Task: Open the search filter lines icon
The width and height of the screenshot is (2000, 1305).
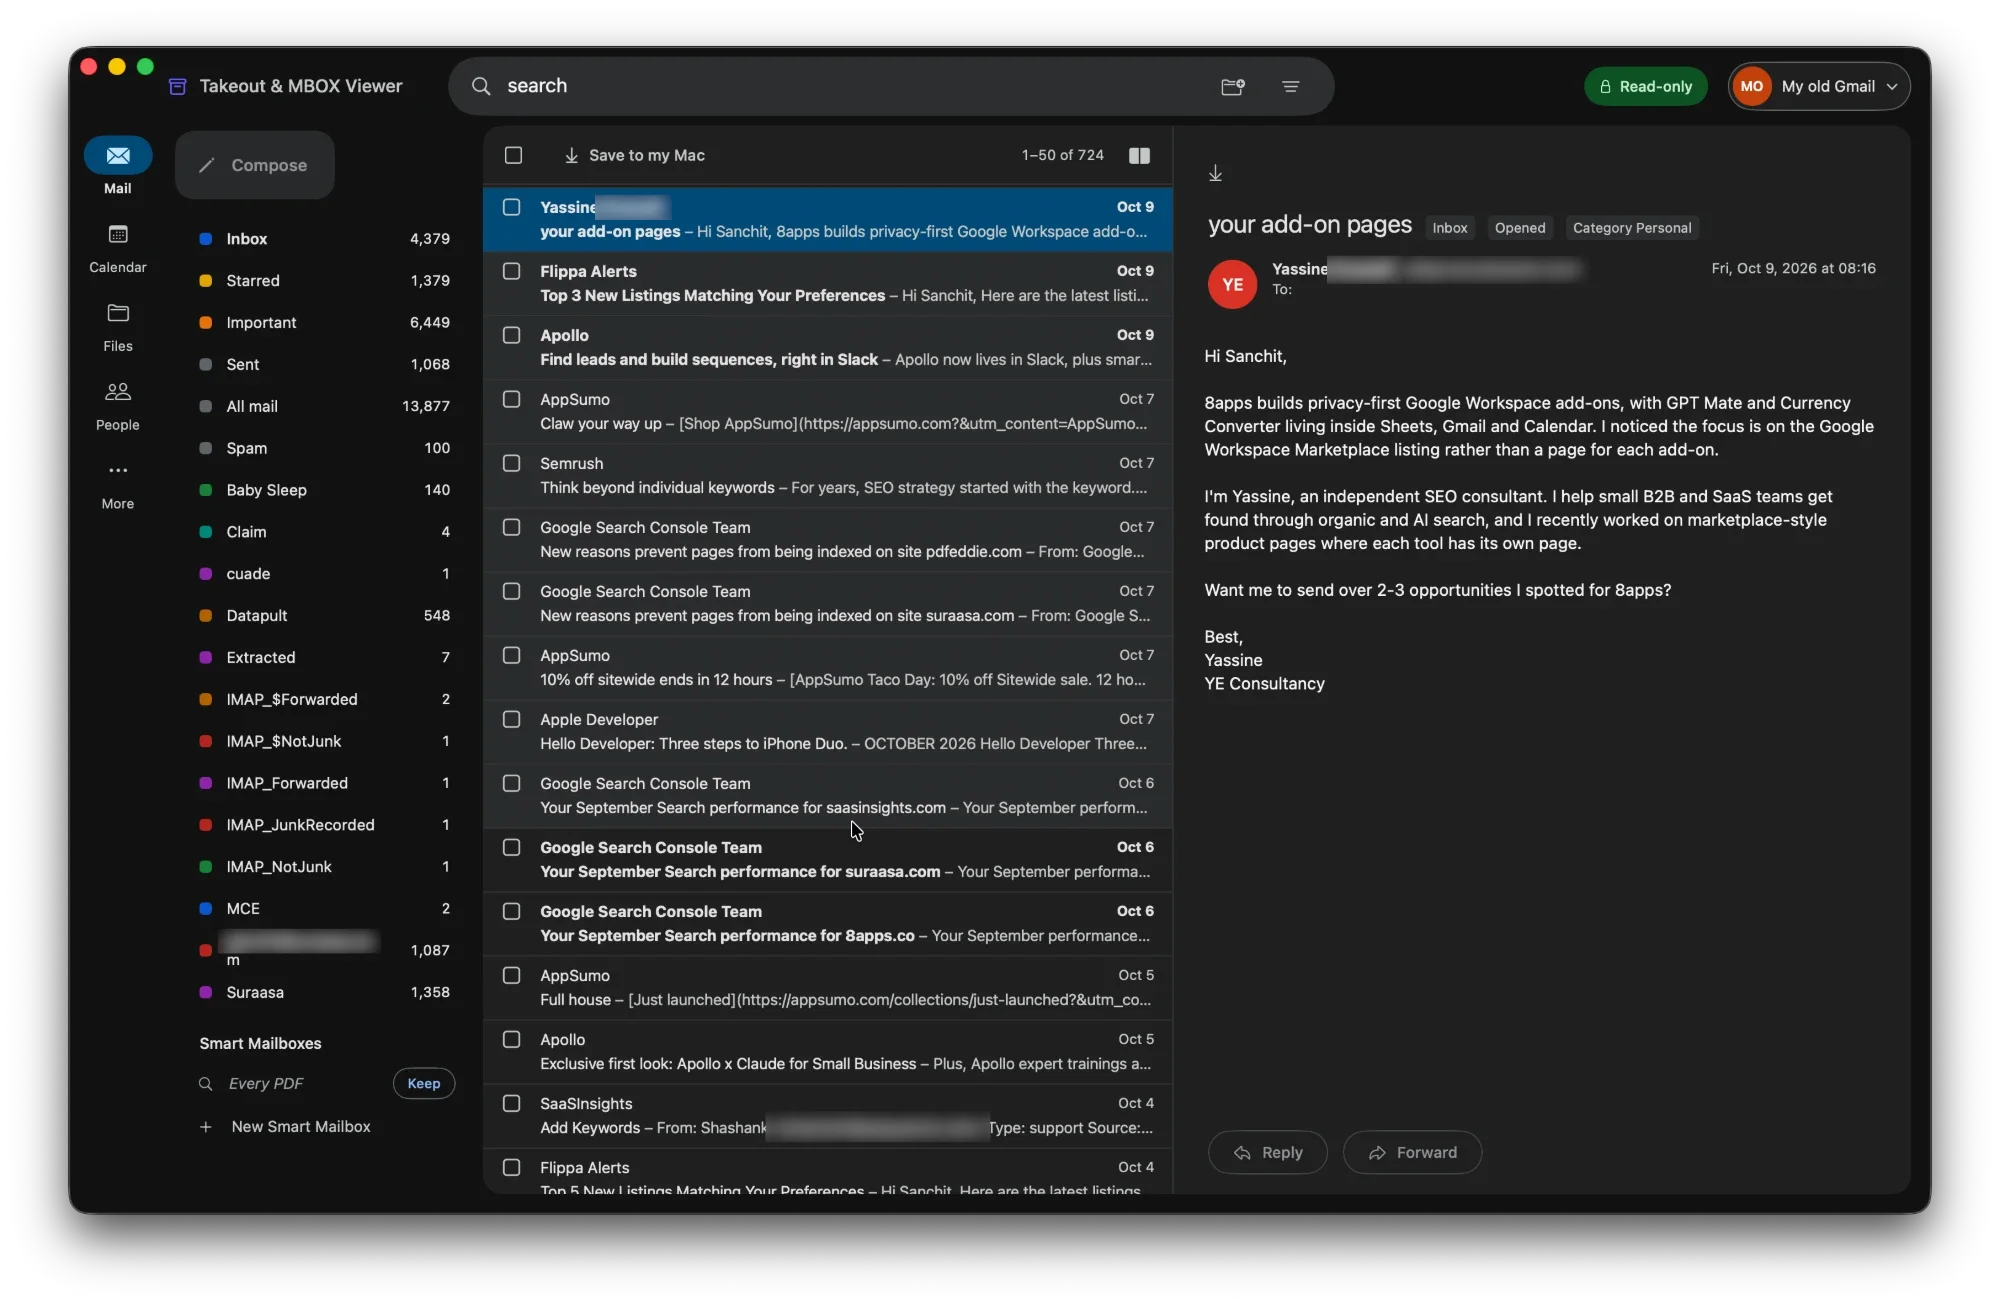Action: (1291, 87)
